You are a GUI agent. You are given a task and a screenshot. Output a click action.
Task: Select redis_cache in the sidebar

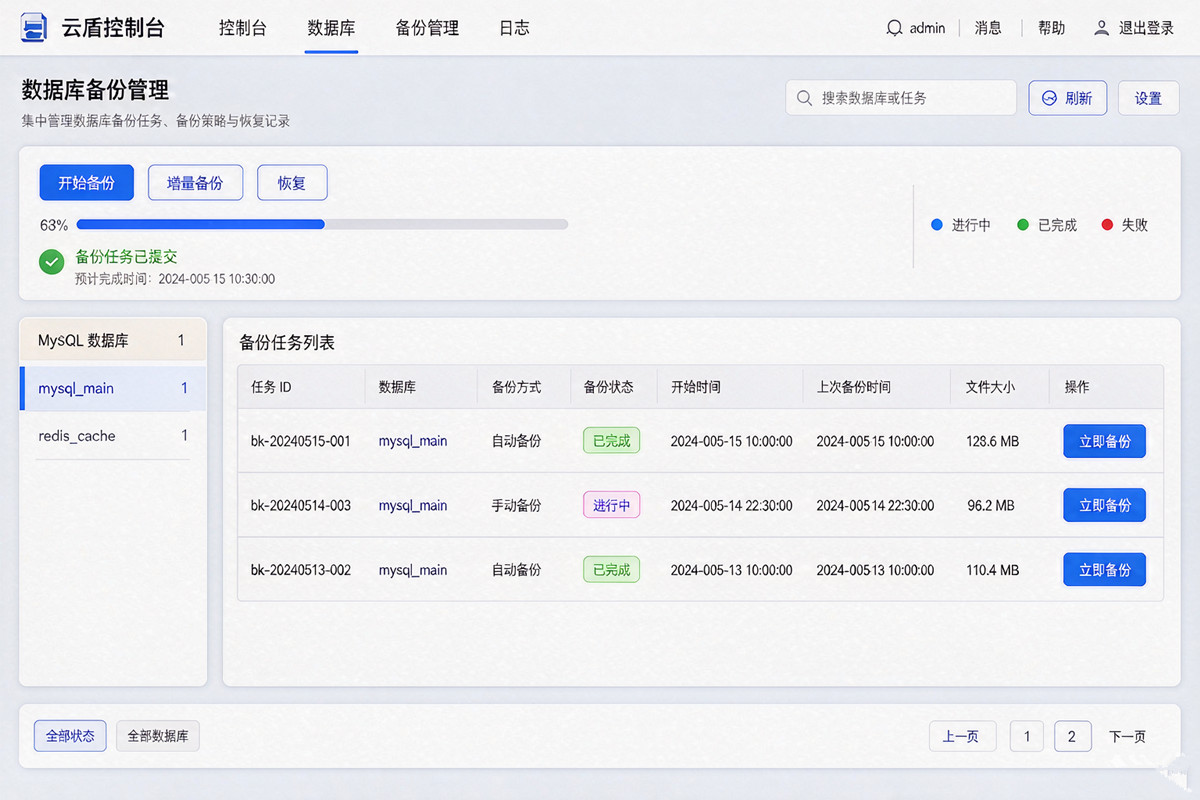(113, 435)
